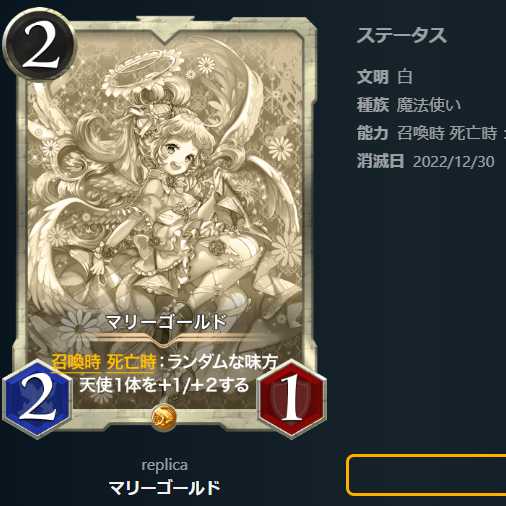The image size is (506, 506).
Task: Click the 能力 召喚時 死亡時 row
Action: (431, 133)
